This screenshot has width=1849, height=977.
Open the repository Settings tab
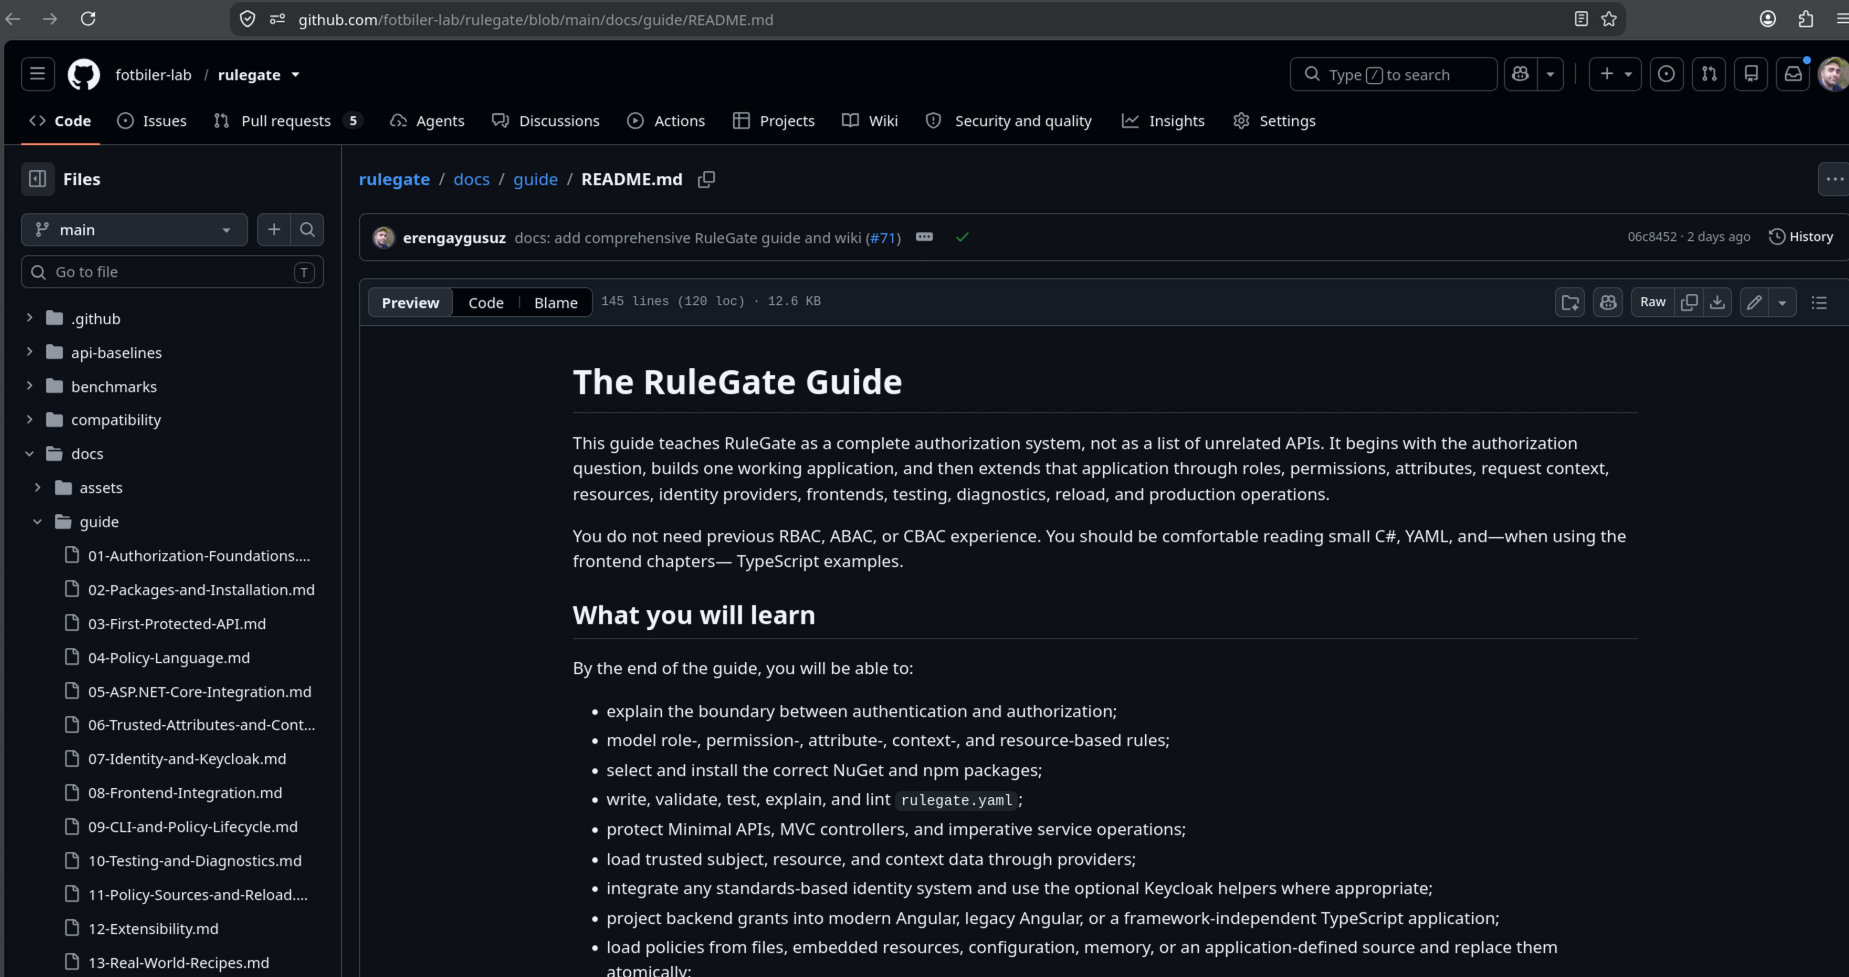(1275, 120)
